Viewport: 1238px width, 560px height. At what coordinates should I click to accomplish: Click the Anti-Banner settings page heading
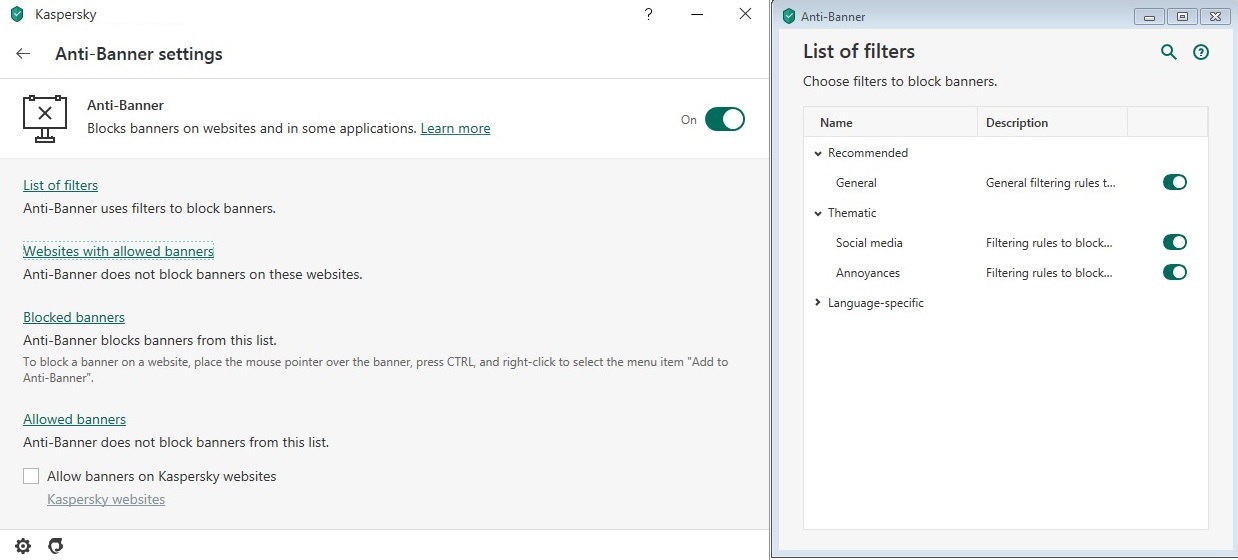pos(139,54)
